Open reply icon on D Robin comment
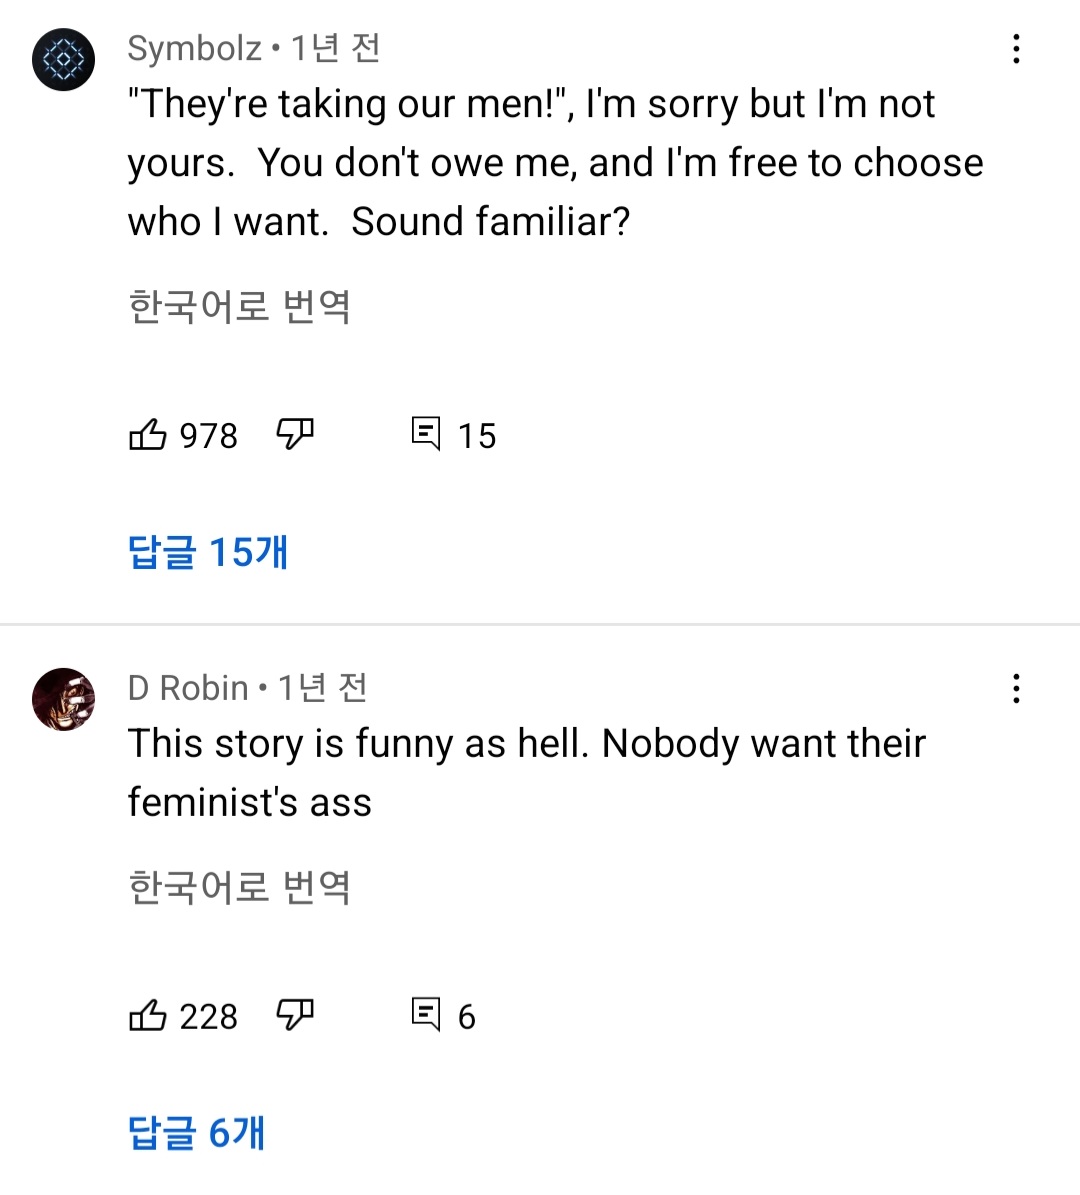1080x1195 pixels. click(426, 1015)
